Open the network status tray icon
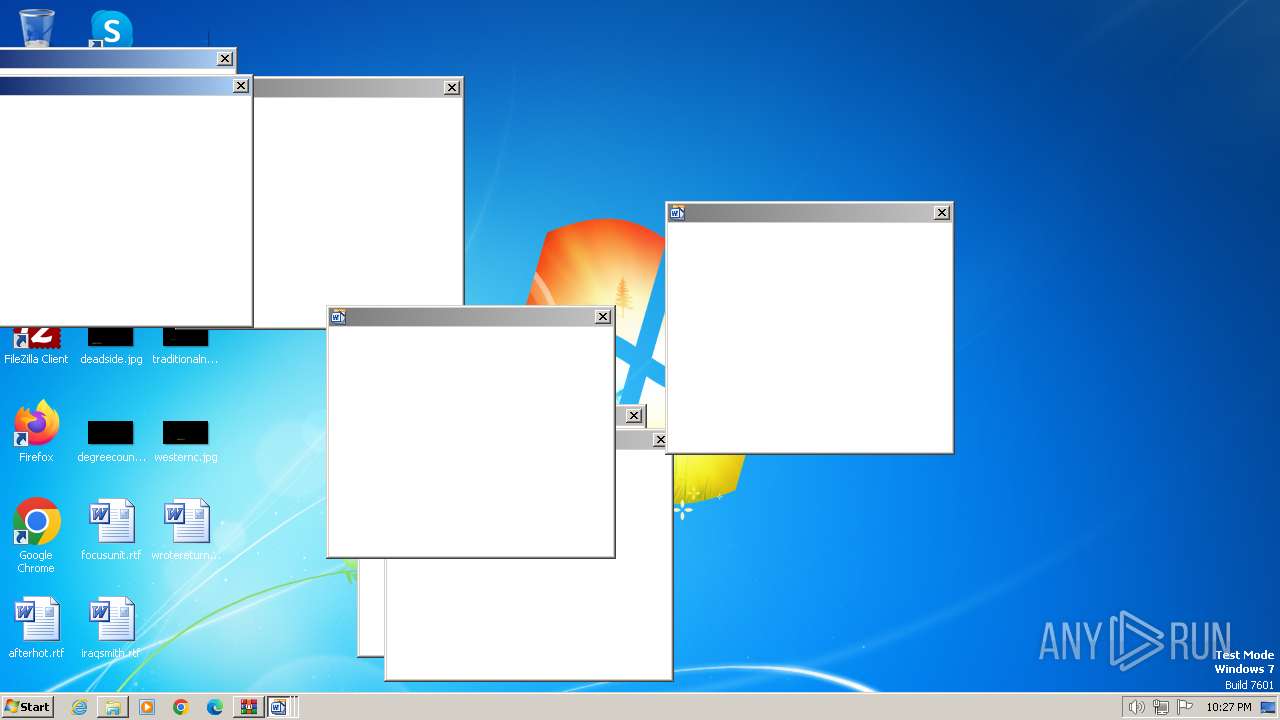Viewport: 1280px width, 720px height. pos(1161,707)
